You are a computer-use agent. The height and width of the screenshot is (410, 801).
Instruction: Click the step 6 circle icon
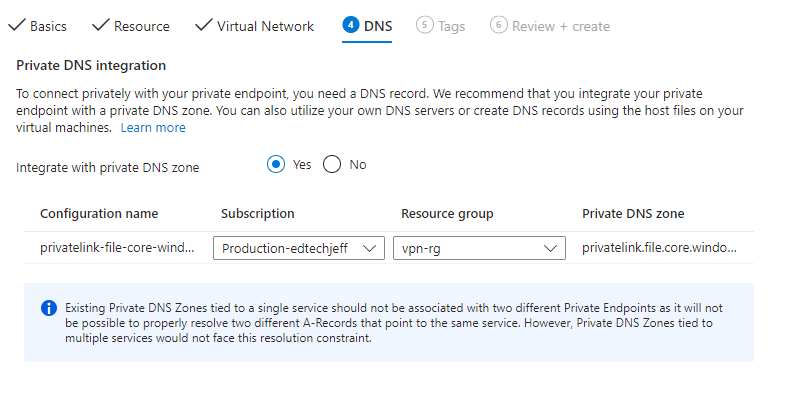pyautogui.click(x=498, y=25)
